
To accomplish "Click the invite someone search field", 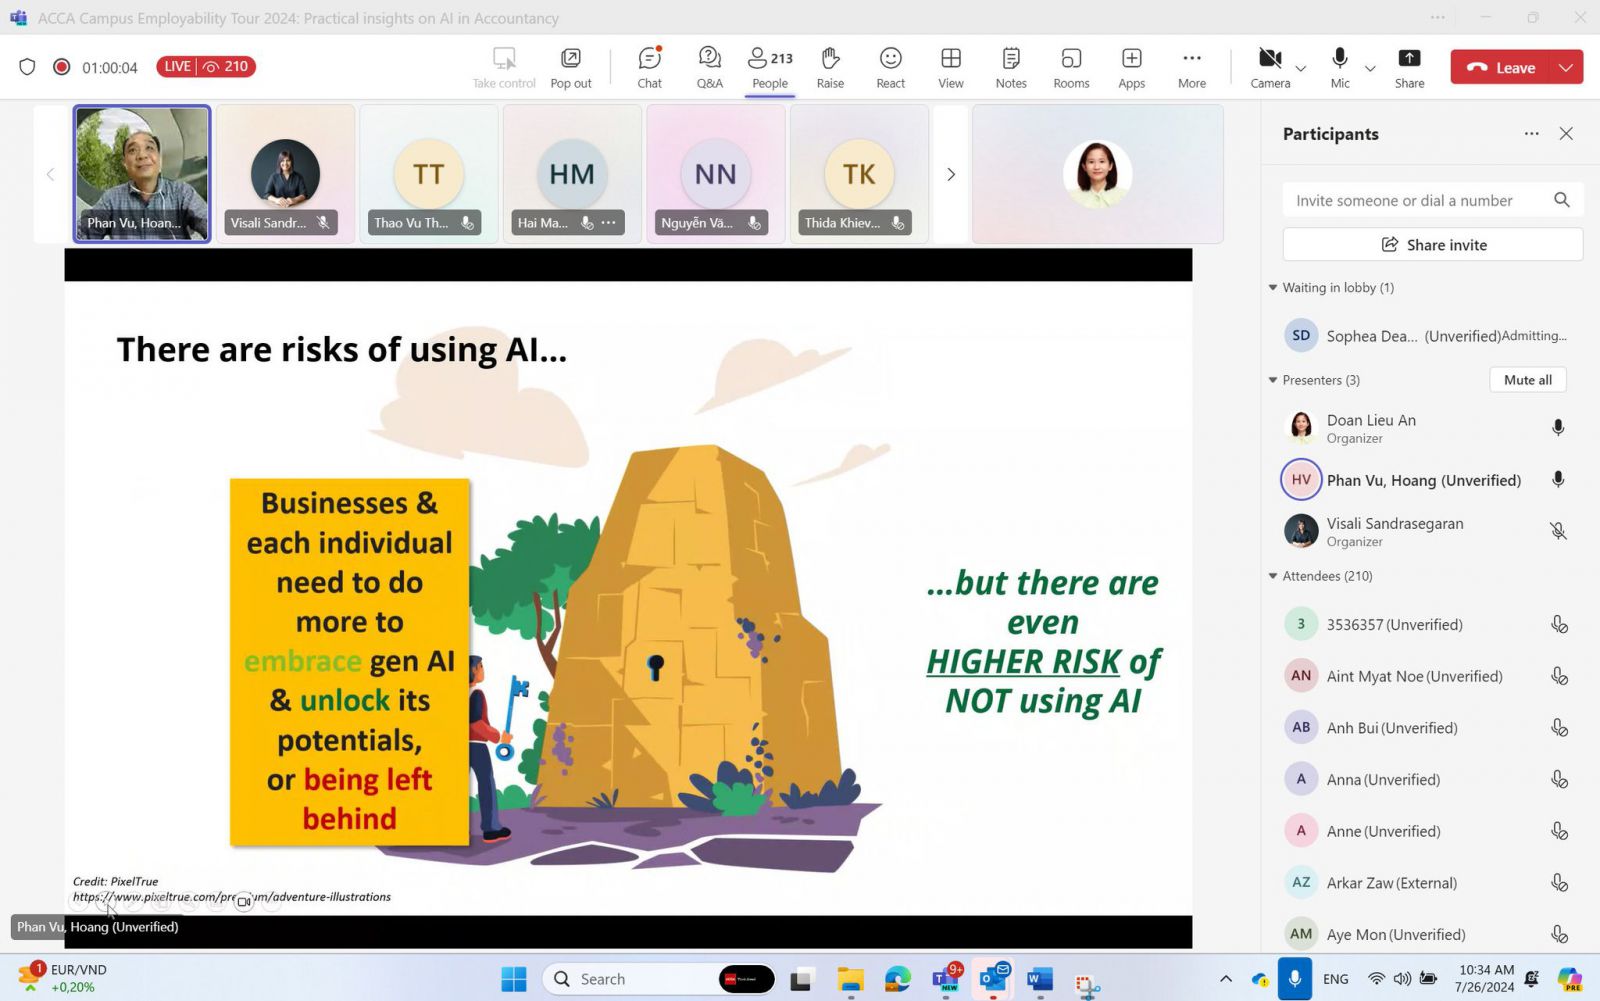I will click(1415, 200).
